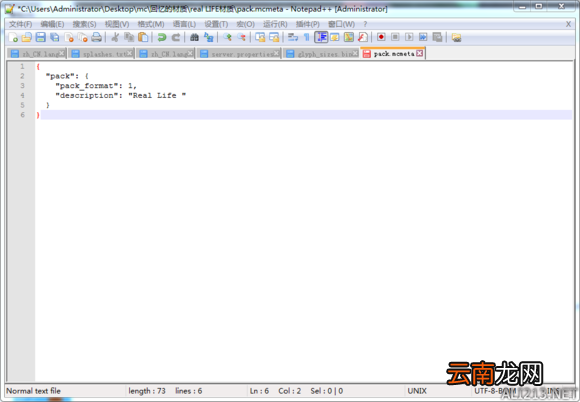Close the pack.mcmeta tab

click(419, 54)
